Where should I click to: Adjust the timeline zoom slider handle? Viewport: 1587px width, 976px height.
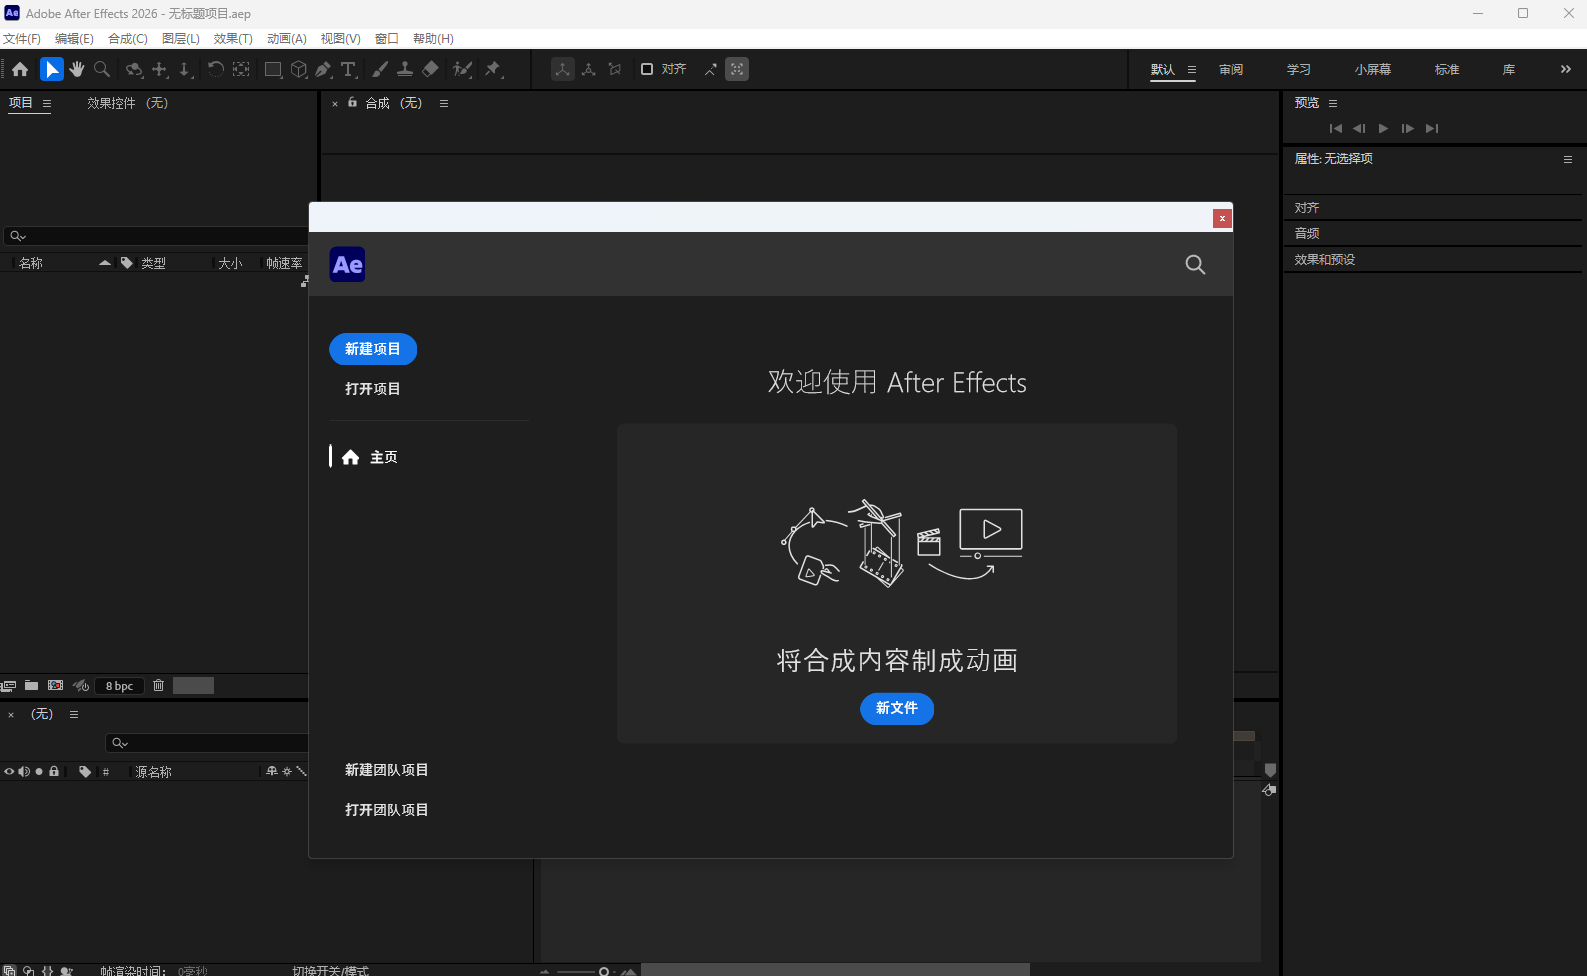[604, 971]
